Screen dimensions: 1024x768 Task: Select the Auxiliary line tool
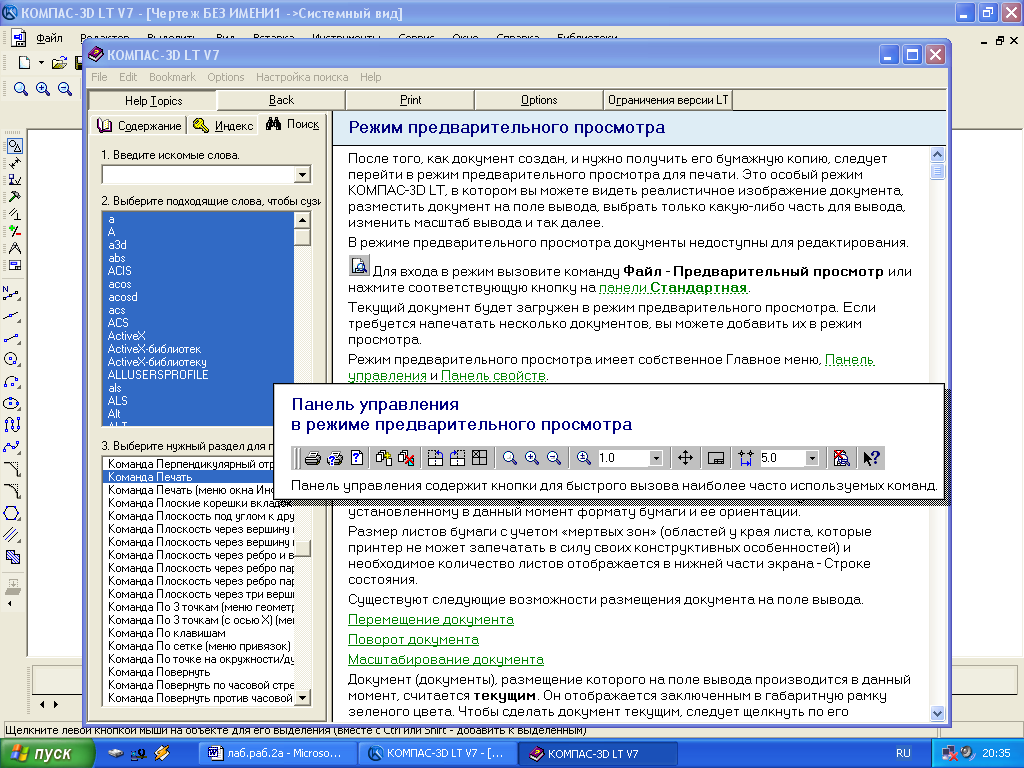click(12, 316)
